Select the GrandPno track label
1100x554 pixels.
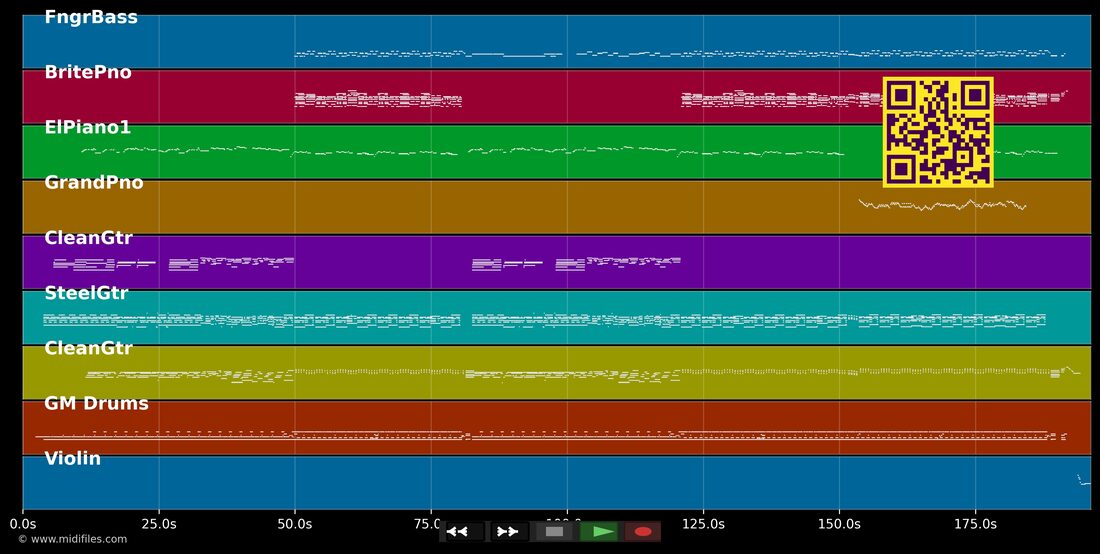pos(94,182)
